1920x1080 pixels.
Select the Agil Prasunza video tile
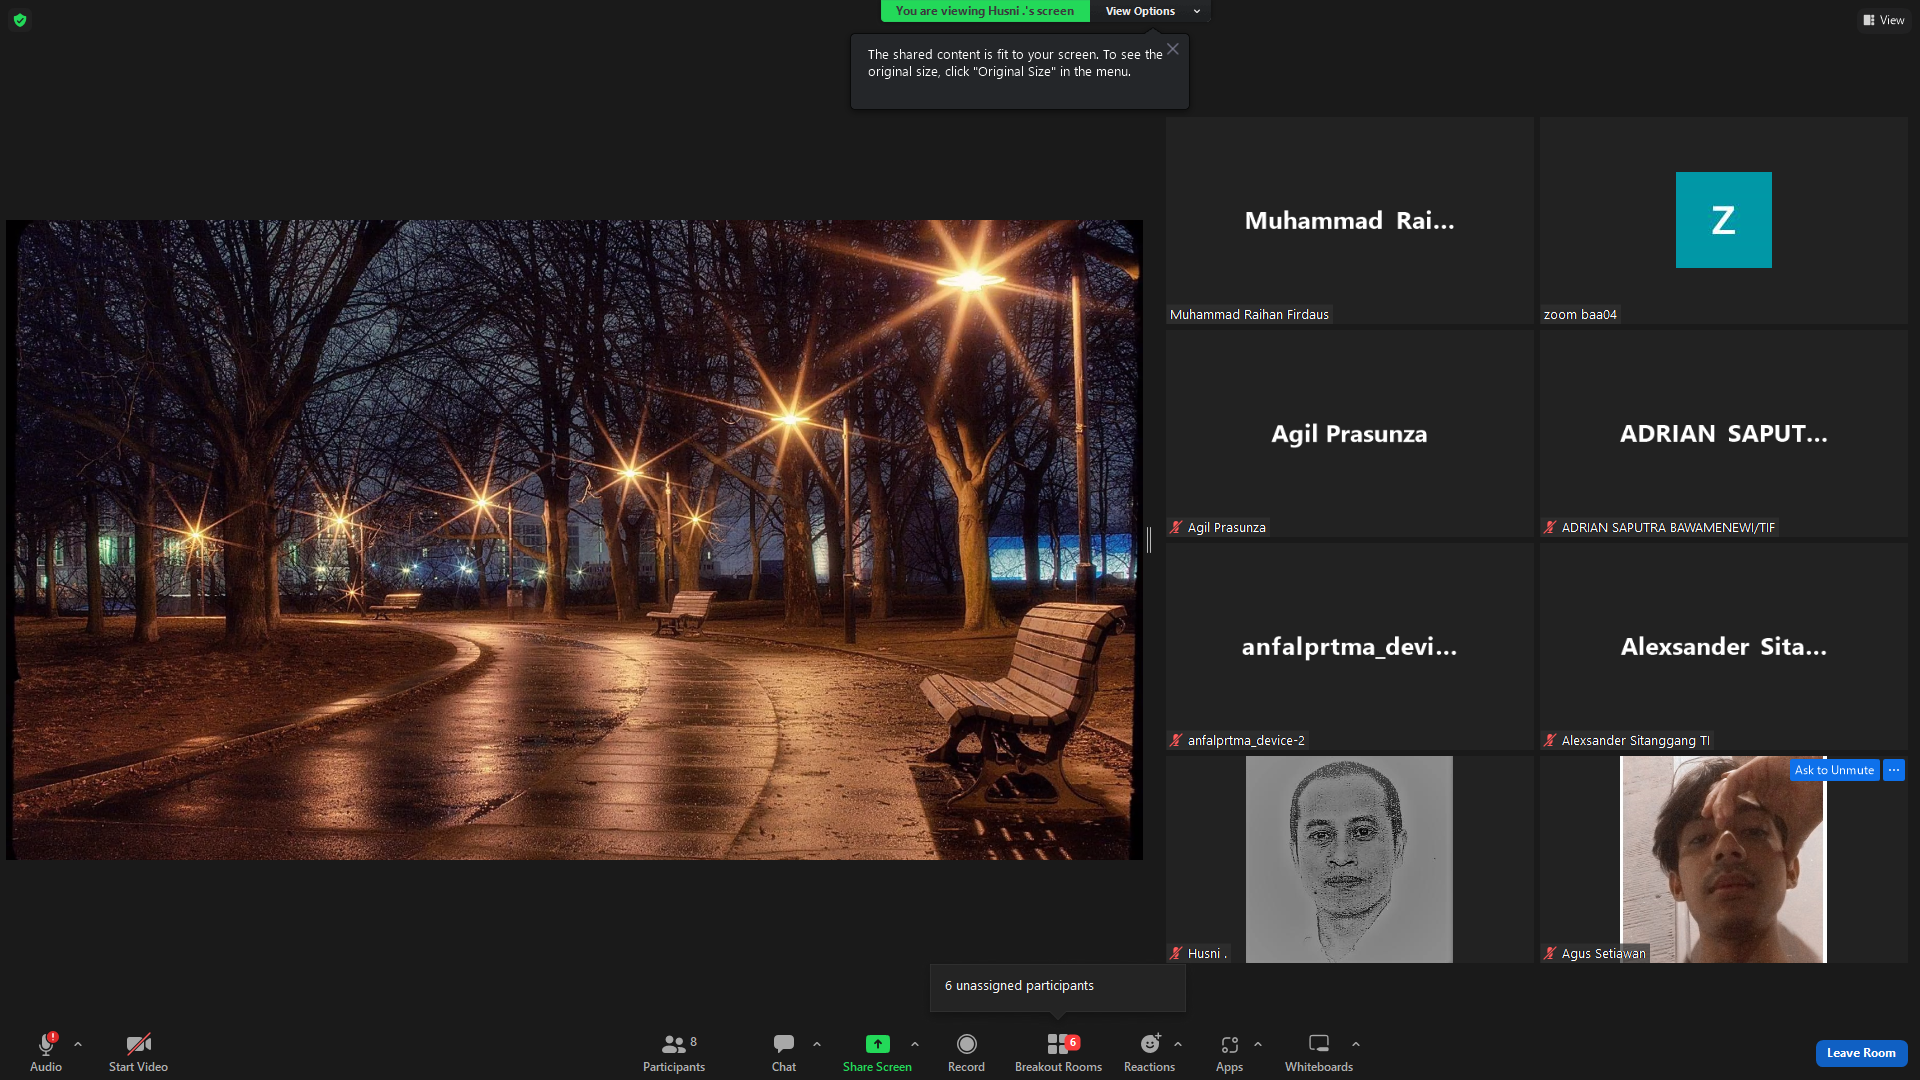point(1349,433)
